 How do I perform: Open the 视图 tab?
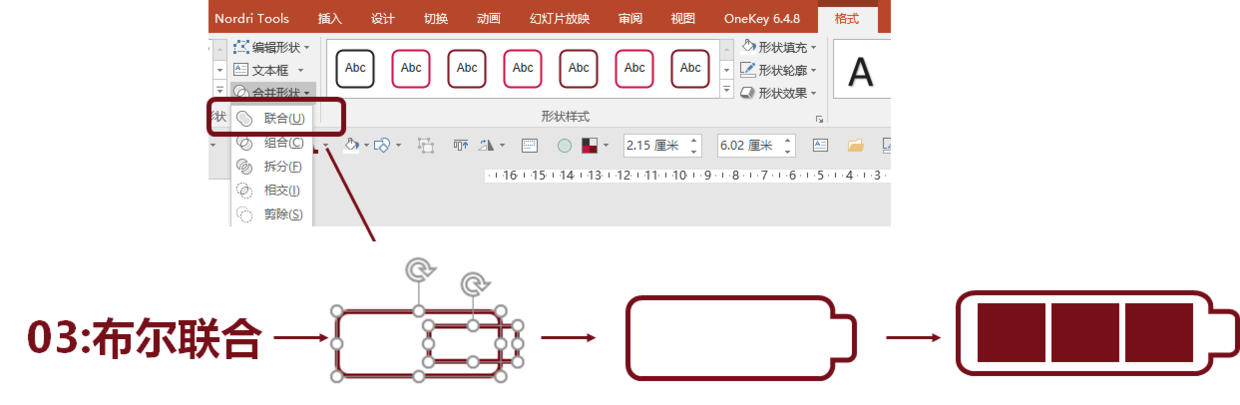pos(683,18)
